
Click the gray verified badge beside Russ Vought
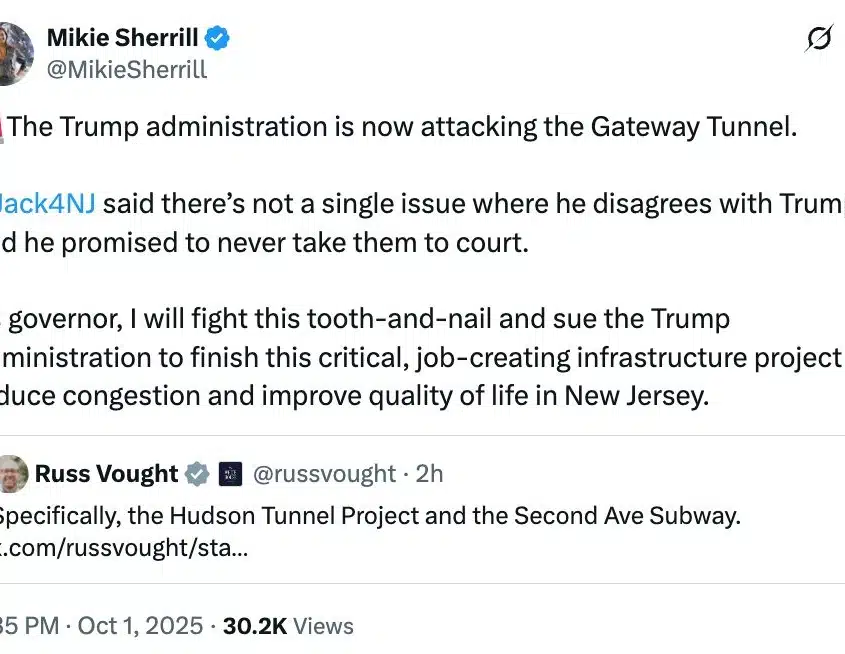click(197, 473)
